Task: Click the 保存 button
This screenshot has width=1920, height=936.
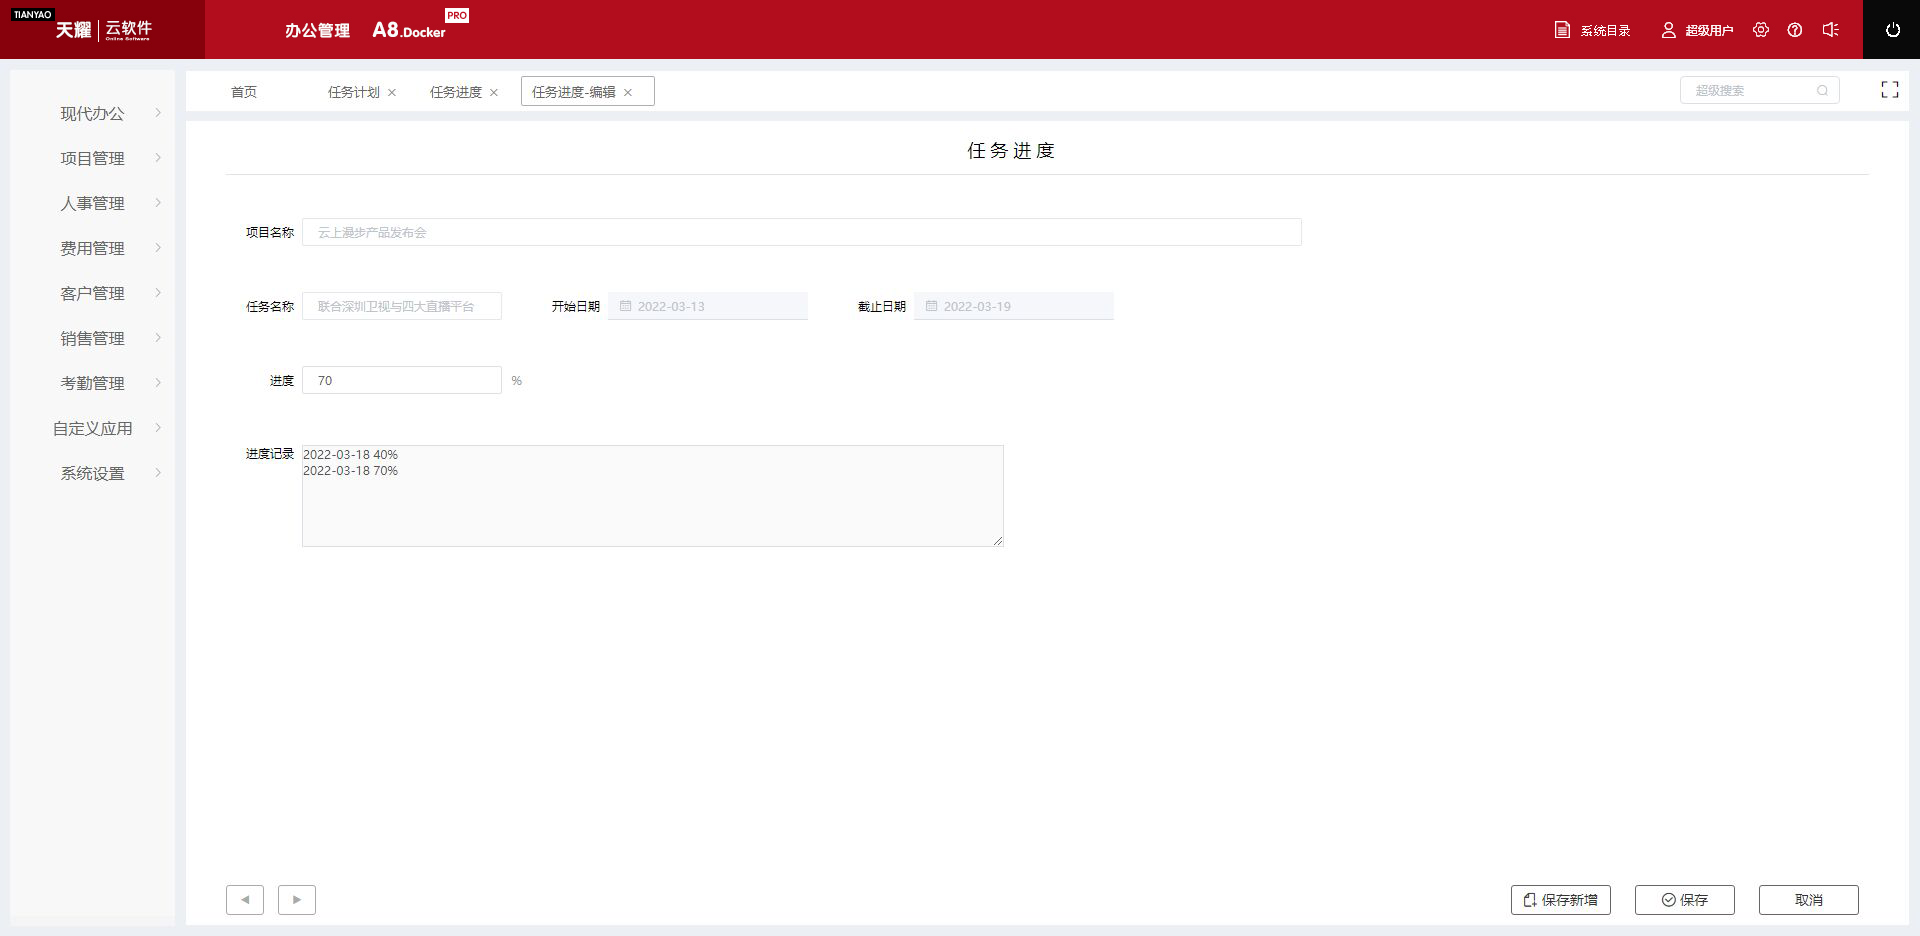Action: click(x=1684, y=900)
